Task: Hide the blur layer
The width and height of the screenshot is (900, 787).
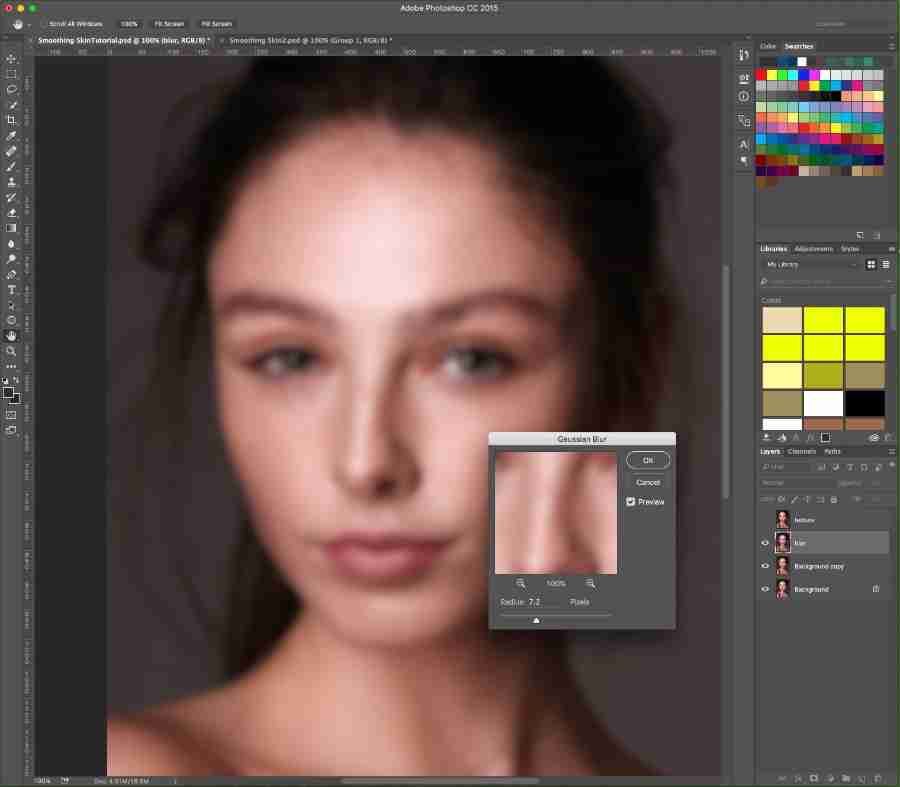Action: [x=765, y=542]
